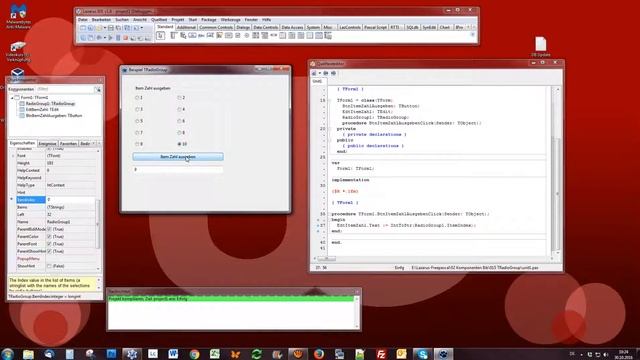This screenshot has height=360, width=640.
Task: Click the Pause icon in Lazarus toolbar
Action: pyautogui.click(x=118, y=38)
